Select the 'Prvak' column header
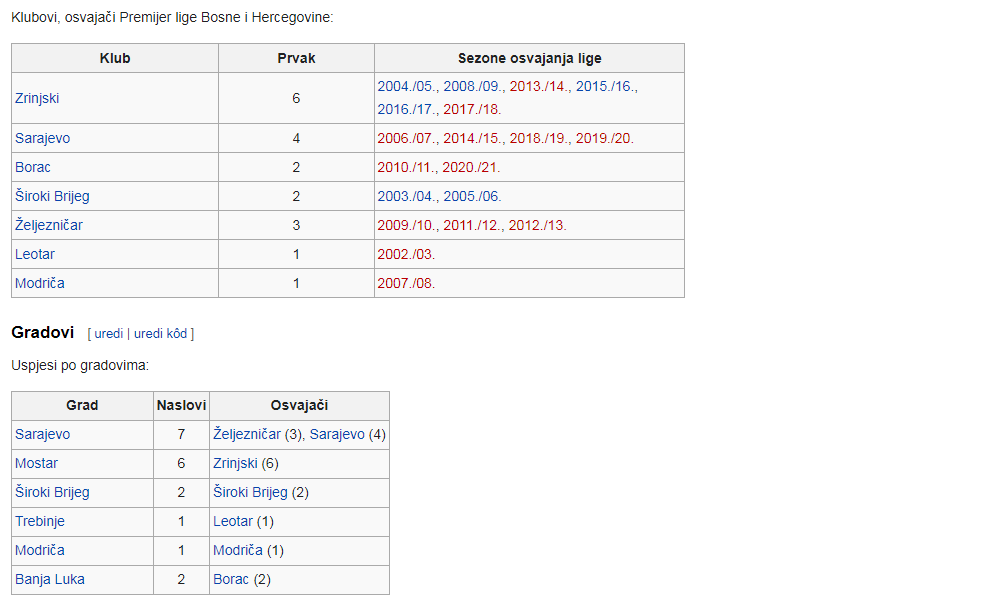The width and height of the screenshot is (996, 606). (x=296, y=58)
